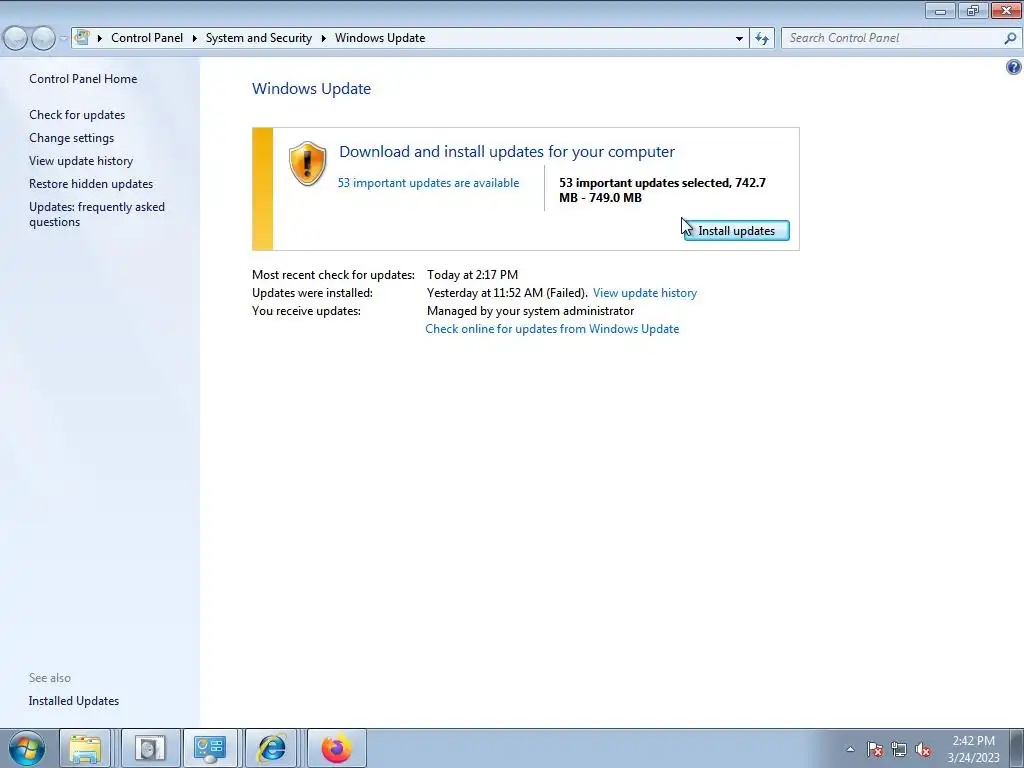Image resolution: width=1024 pixels, height=768 pixels.
Task: Minimize the Windows Update window
Action: coord(940,10)
